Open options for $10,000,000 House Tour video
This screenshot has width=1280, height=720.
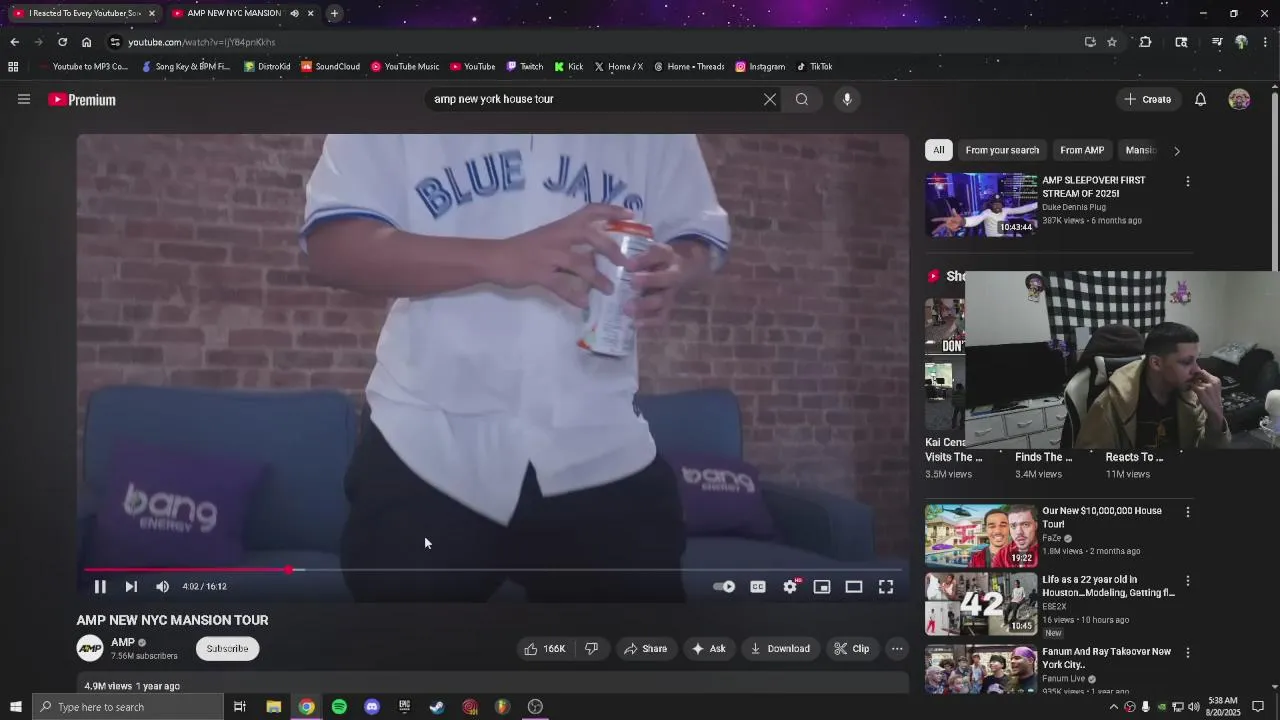click(x=1188, y=512)
